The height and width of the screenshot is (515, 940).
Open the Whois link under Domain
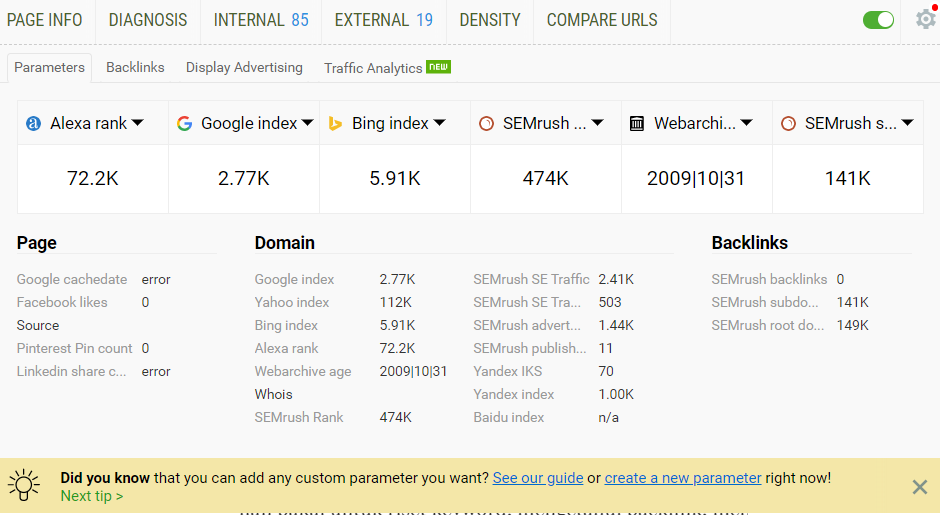[x=273, y=394]
